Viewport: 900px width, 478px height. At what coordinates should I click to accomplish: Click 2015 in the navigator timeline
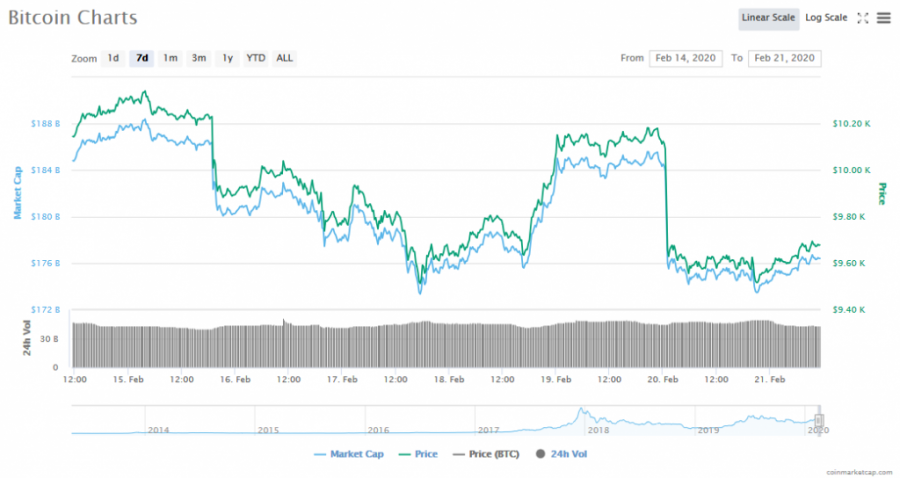tap(268, 430)
